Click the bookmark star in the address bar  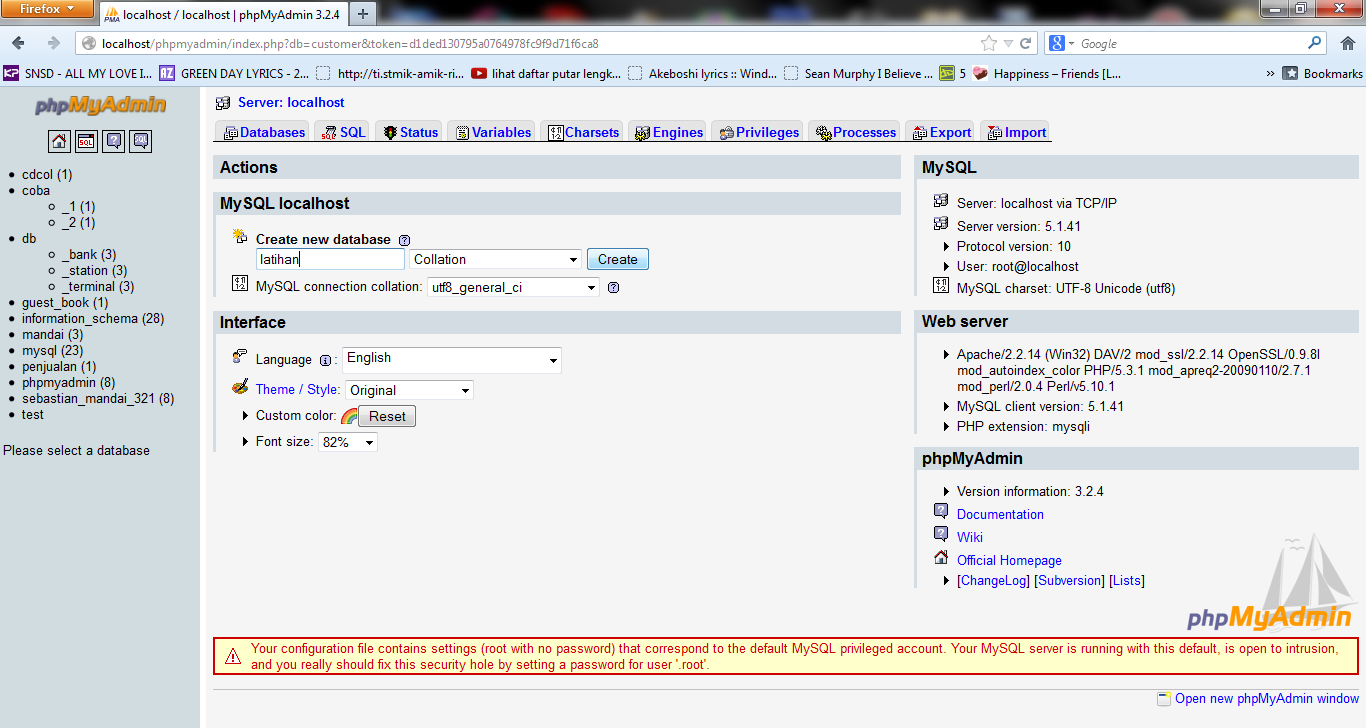[x=989, y=43]
